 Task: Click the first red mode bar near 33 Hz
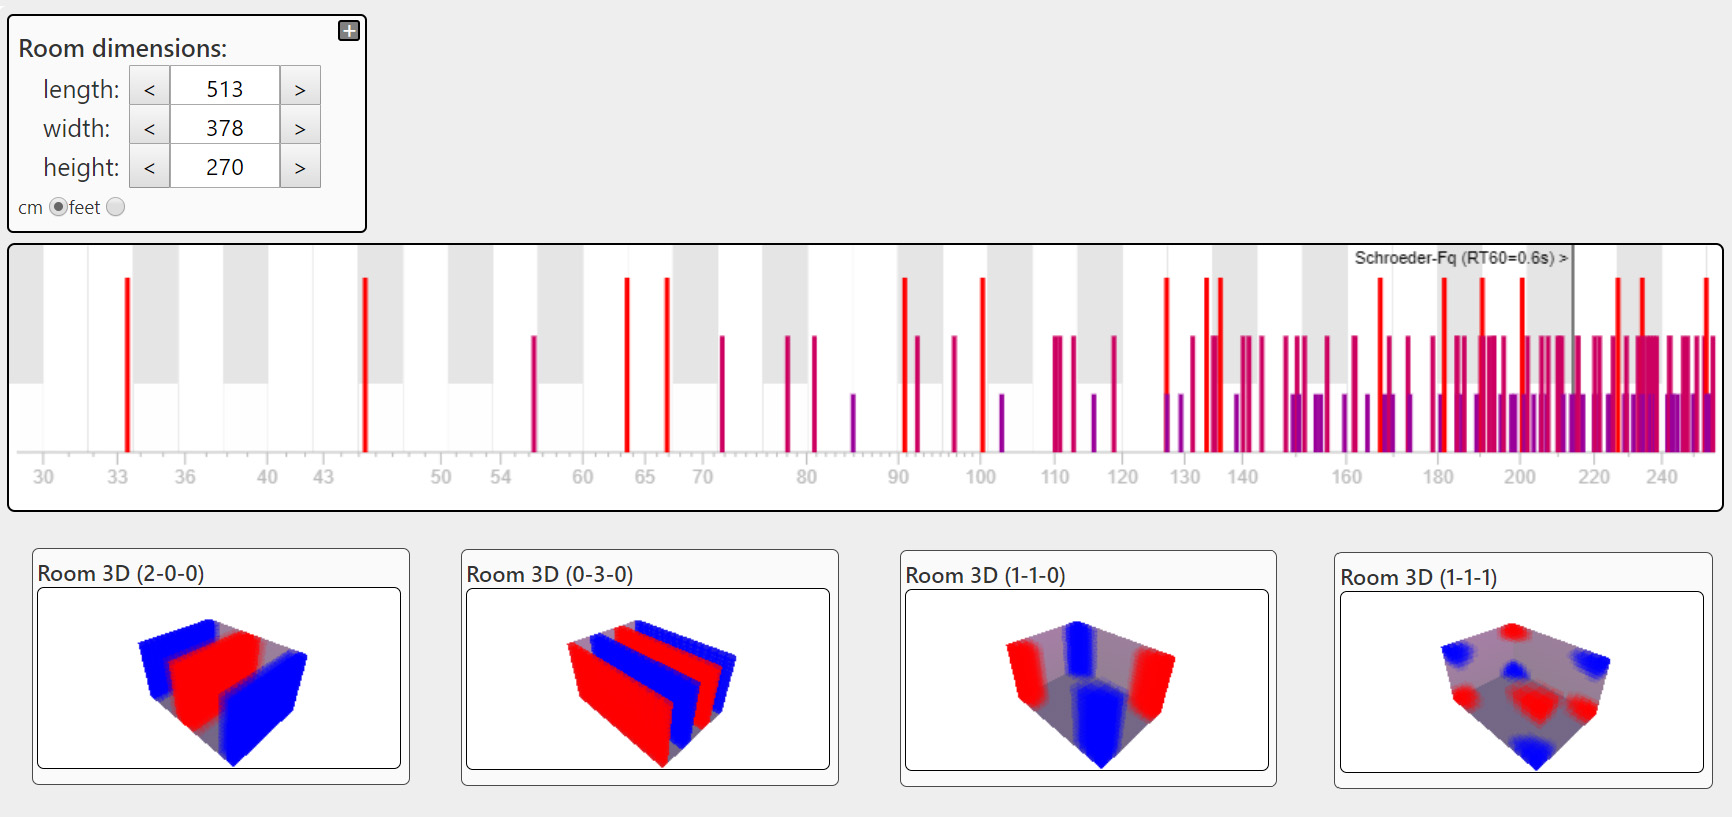[127, 365]
